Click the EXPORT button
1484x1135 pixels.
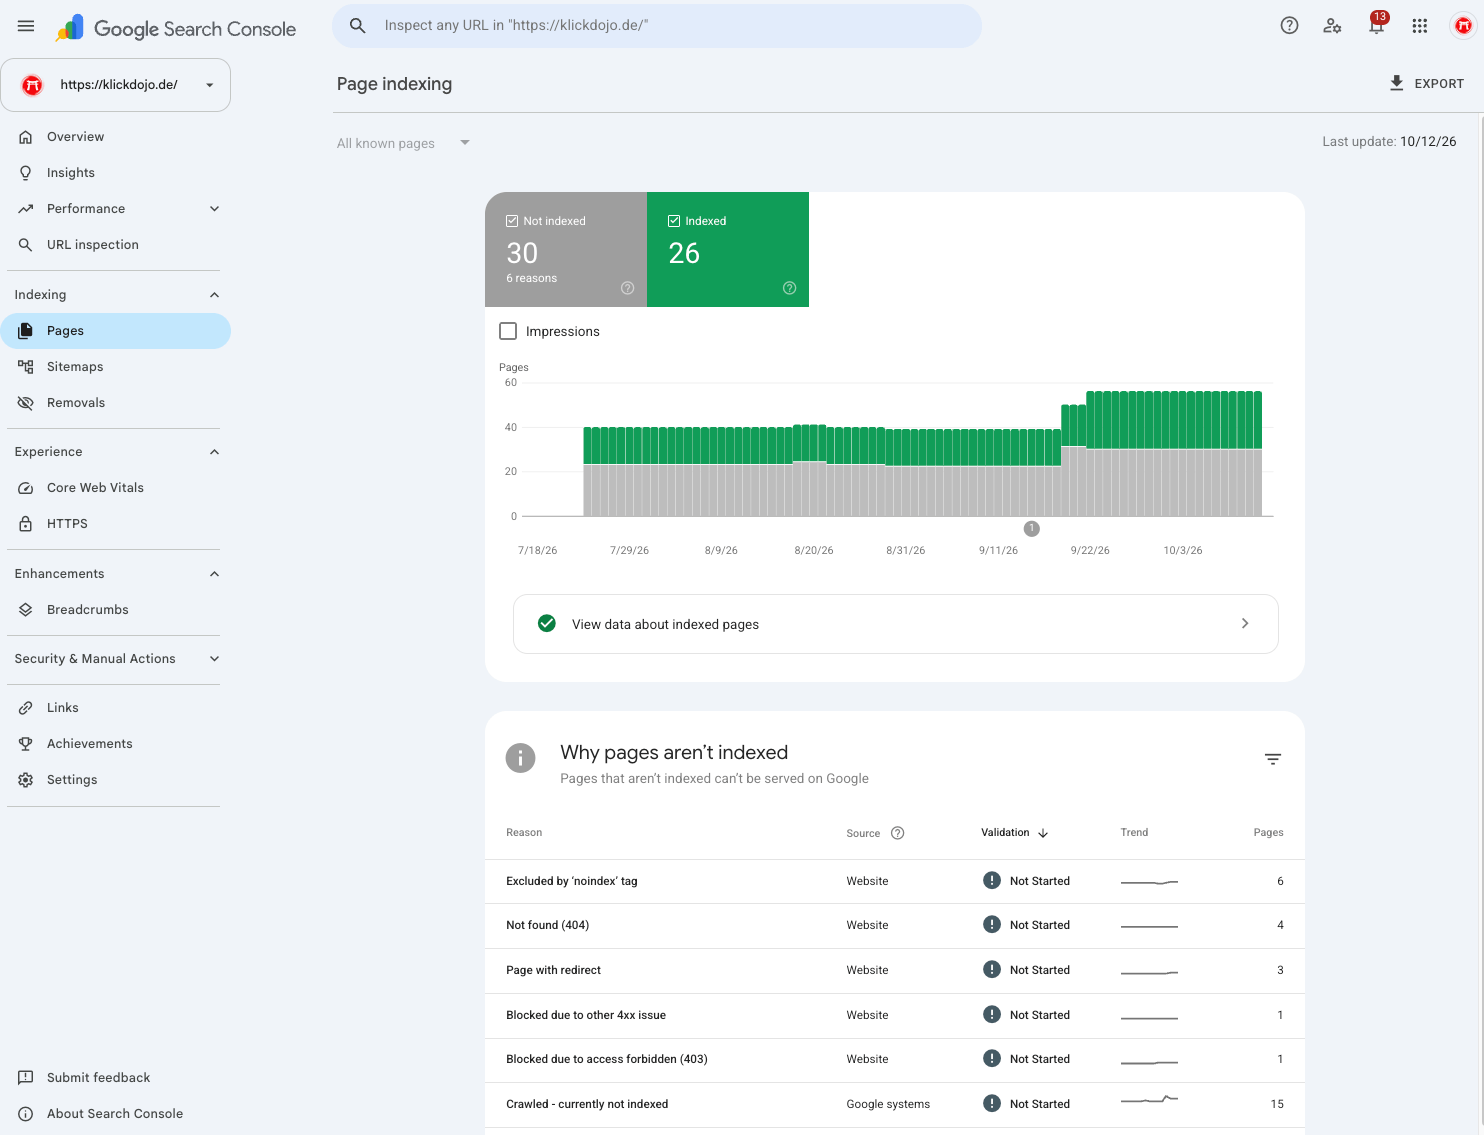[1426, 84]
